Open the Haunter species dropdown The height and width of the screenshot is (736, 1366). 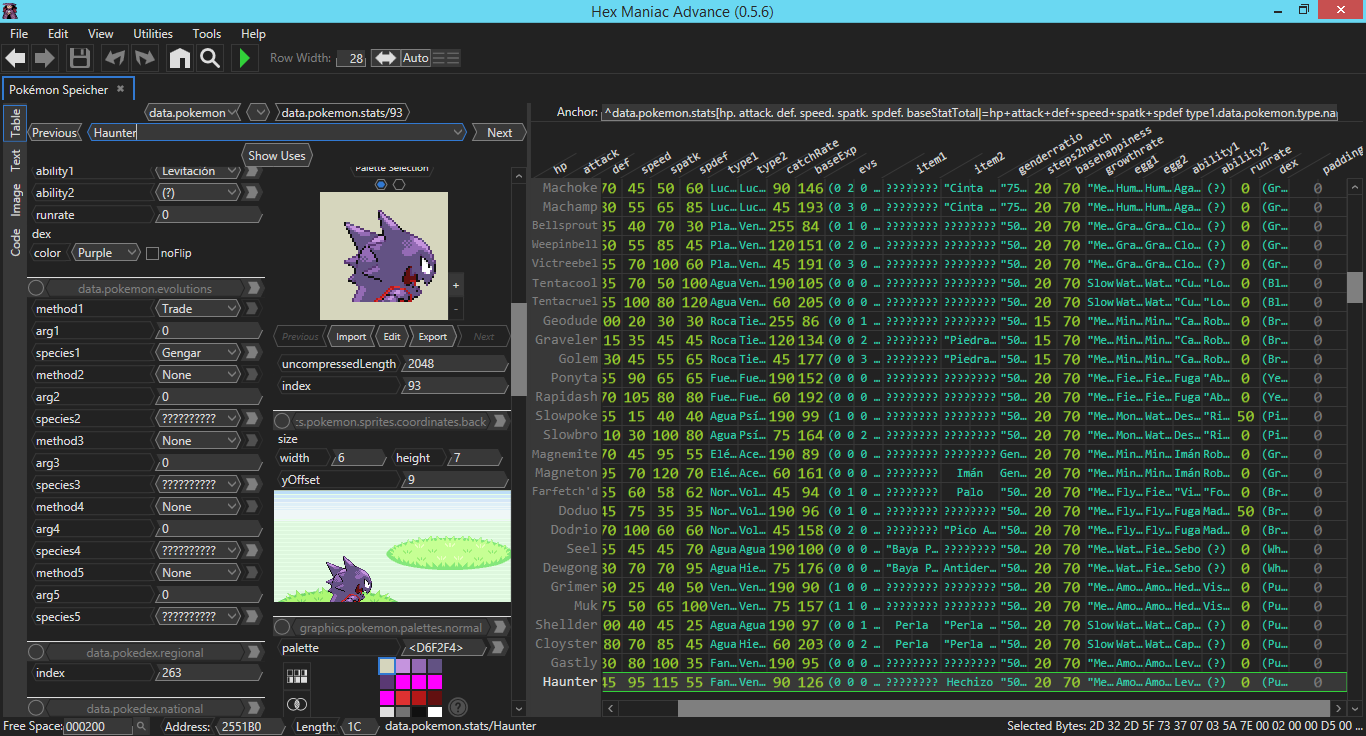[458, 133]
